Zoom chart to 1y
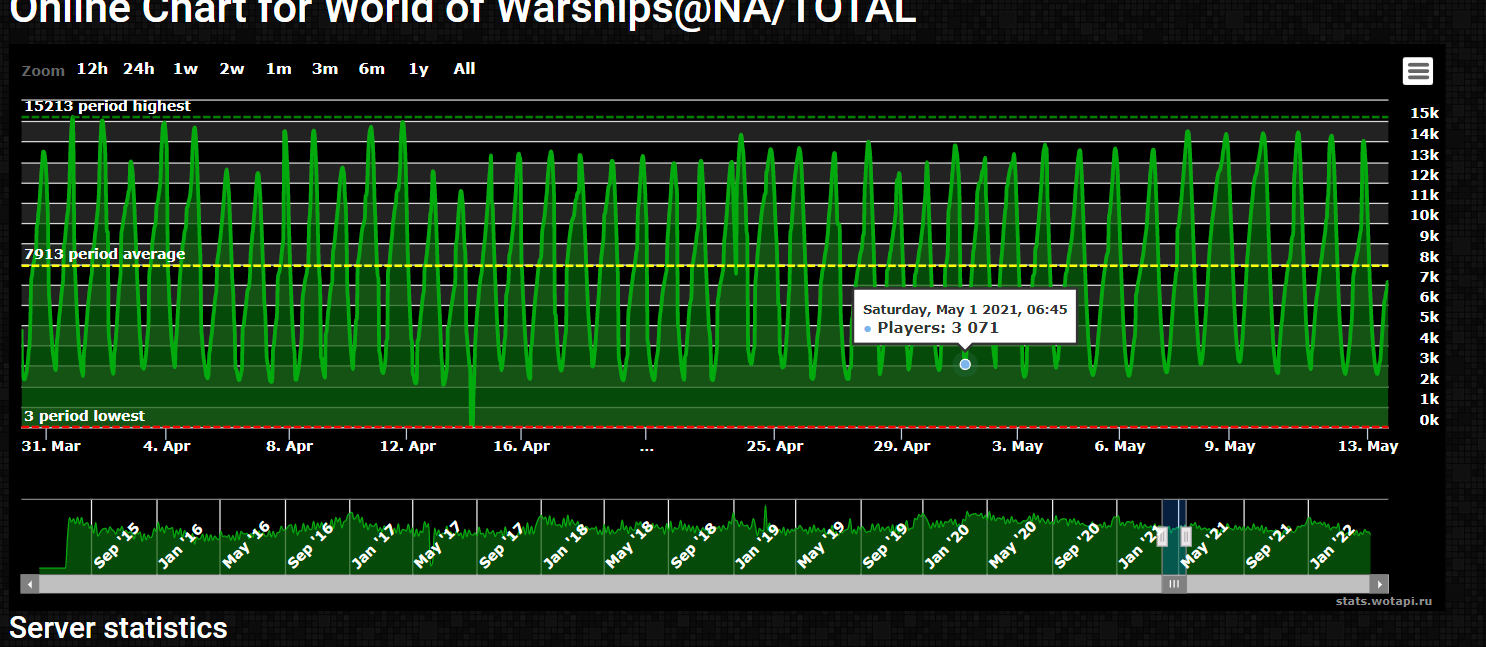This screenshot has height=647, width=1486. tap(418, 69)
